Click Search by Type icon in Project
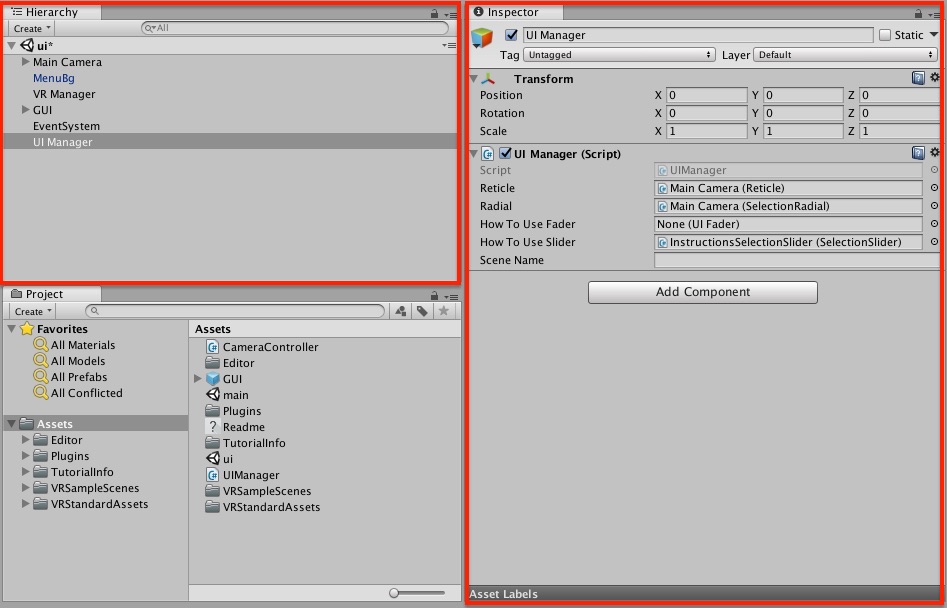The image size is (947, 608). tap(400, 311)
